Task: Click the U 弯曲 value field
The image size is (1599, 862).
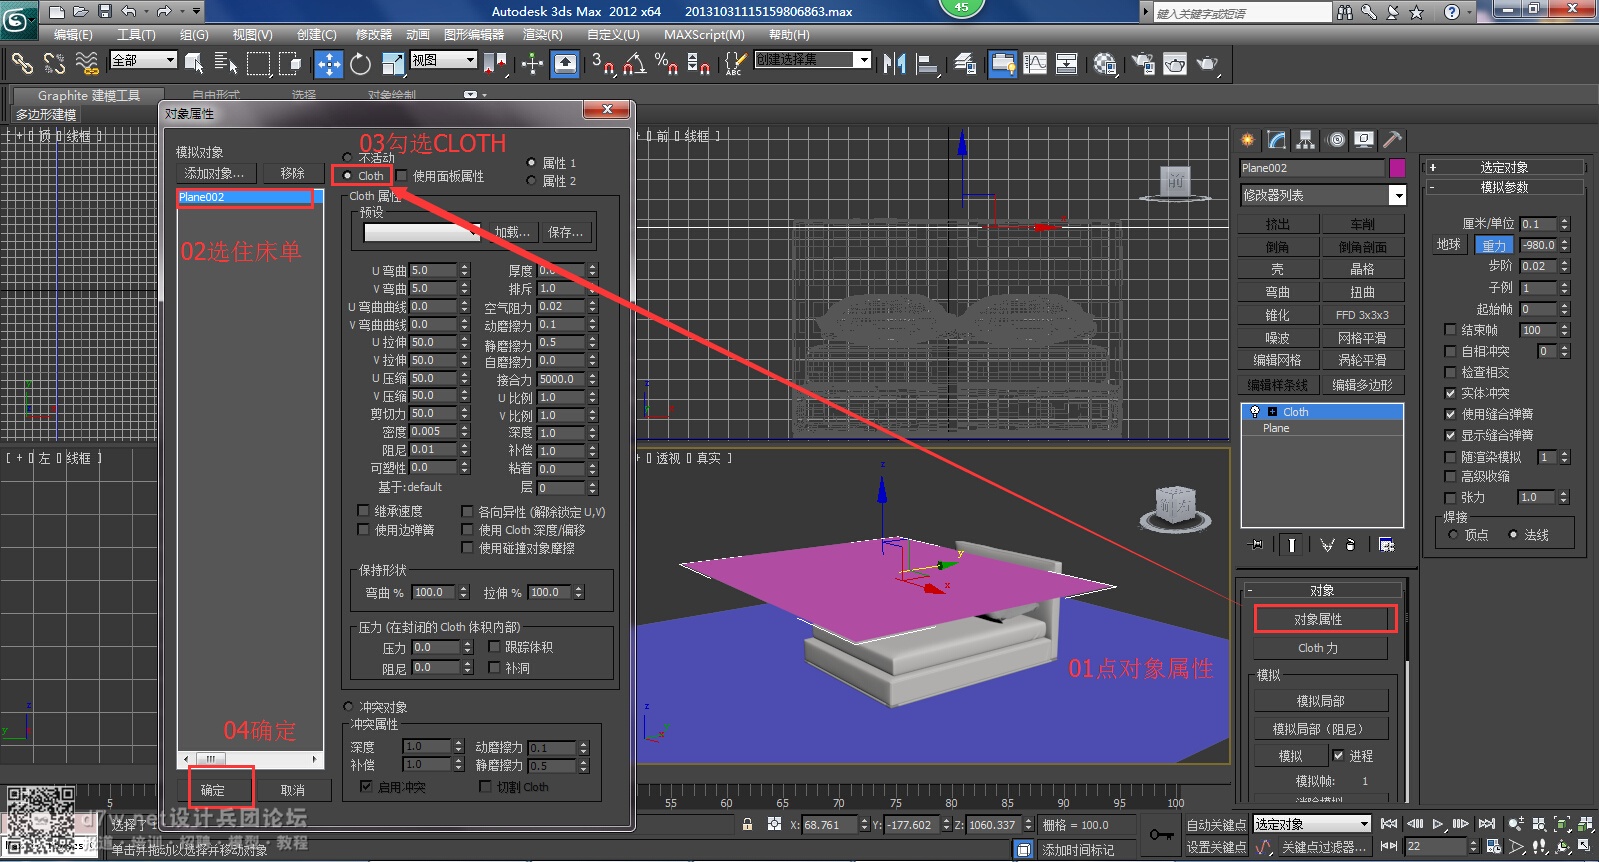Action: 433,270
